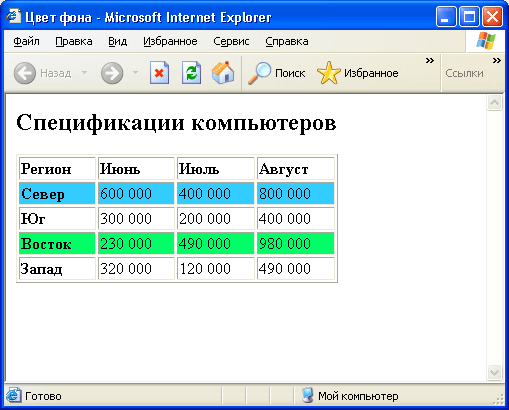Click the Forward arrow button
The width and height of the screenshot is (509, 410).
click(x=112, y=73)
